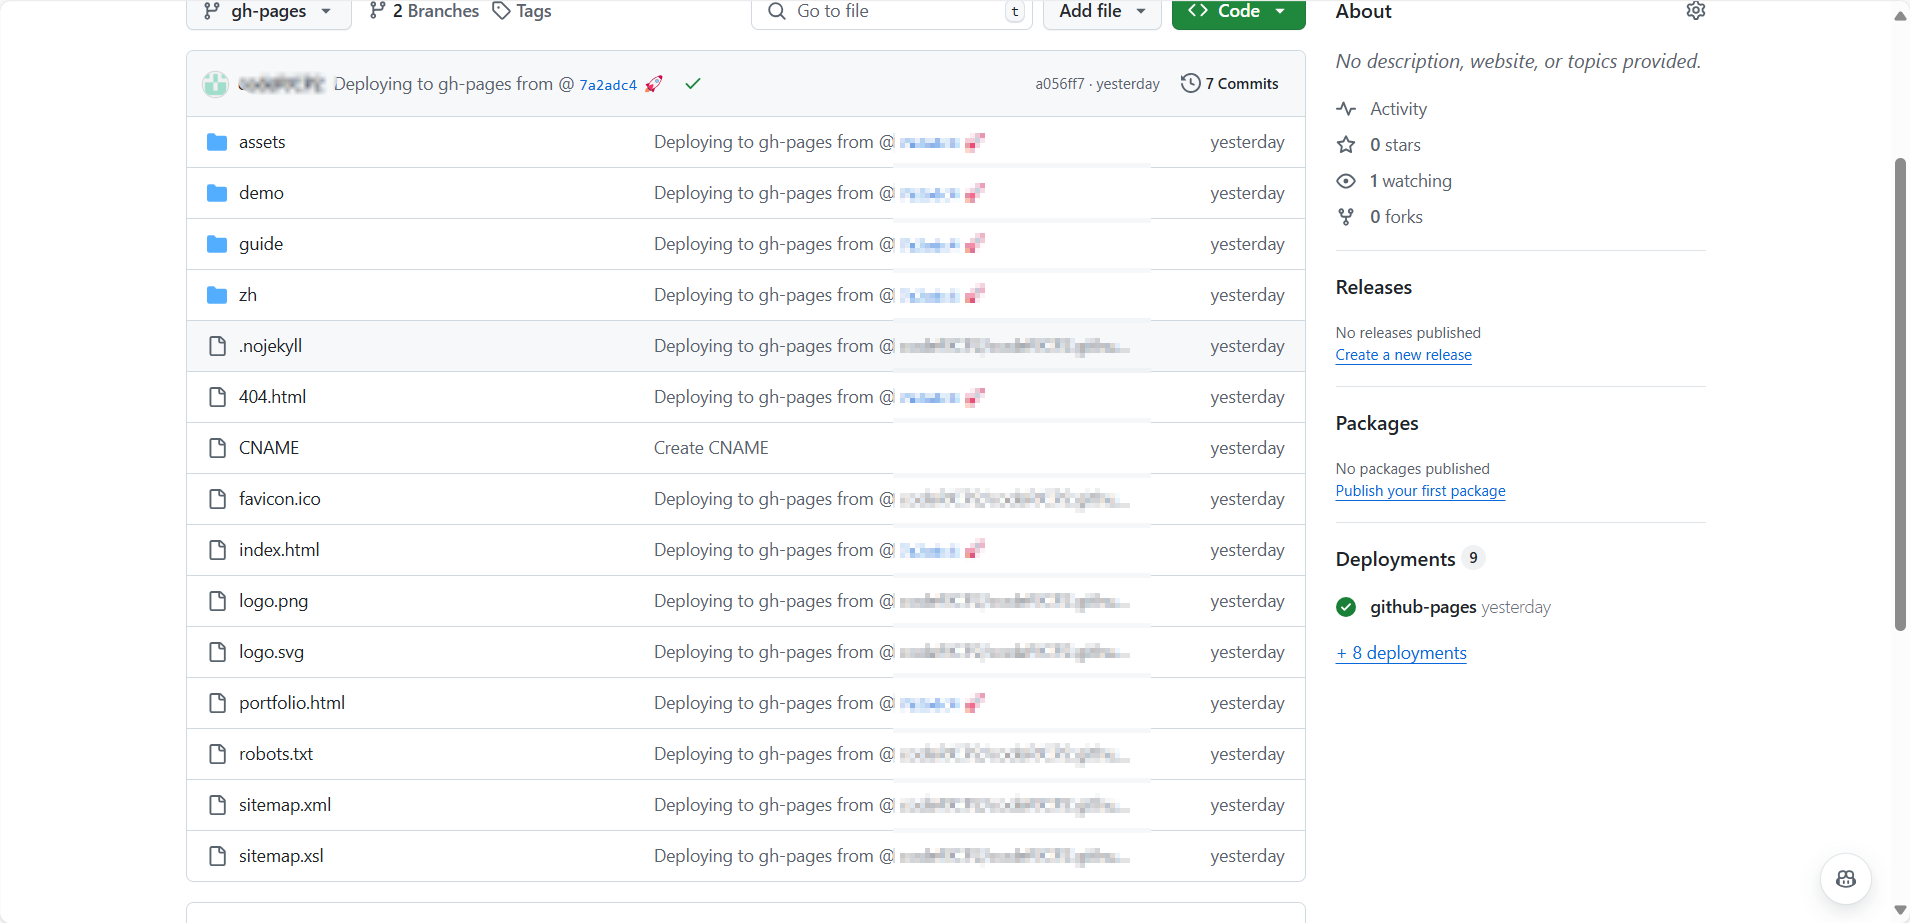Click the file icon beside index.html
Screen dimensions: 1910x923
tap(217, 550)
